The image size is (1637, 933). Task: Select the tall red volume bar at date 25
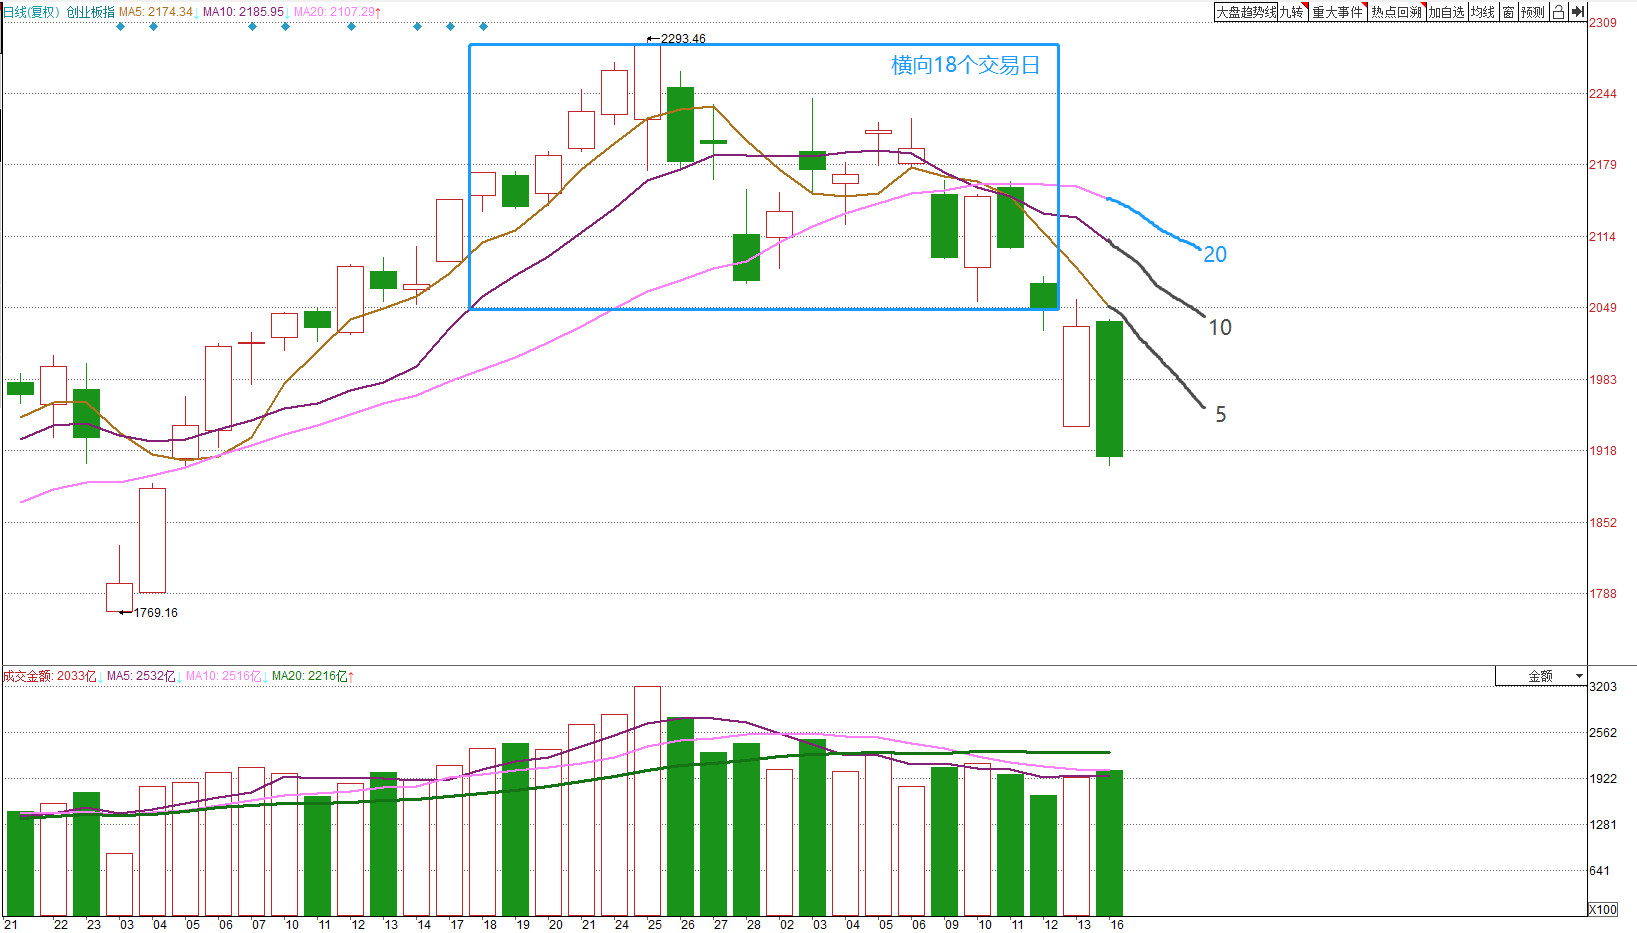tap(647, 801)
